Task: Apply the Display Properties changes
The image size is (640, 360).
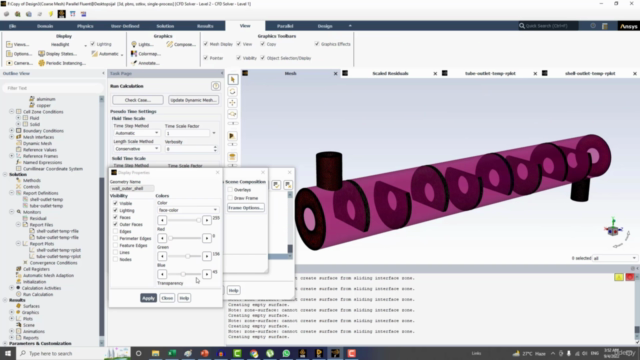Action: pyautogui.click(x=148, y=298)
